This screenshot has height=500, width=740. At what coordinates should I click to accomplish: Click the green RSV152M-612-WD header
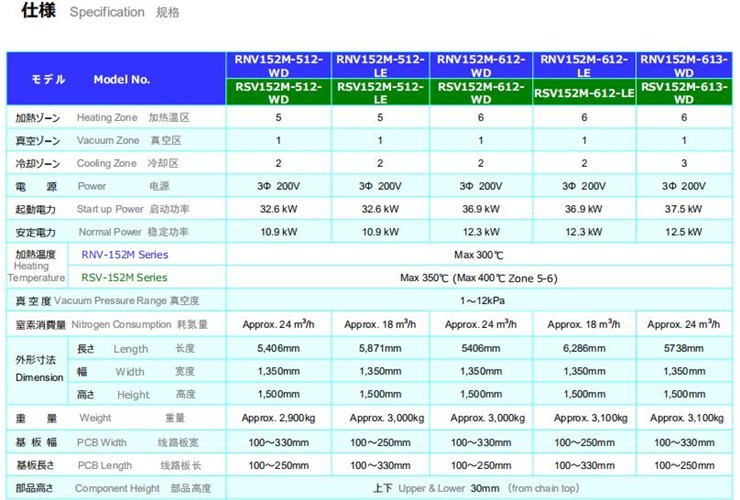[481, 93]
